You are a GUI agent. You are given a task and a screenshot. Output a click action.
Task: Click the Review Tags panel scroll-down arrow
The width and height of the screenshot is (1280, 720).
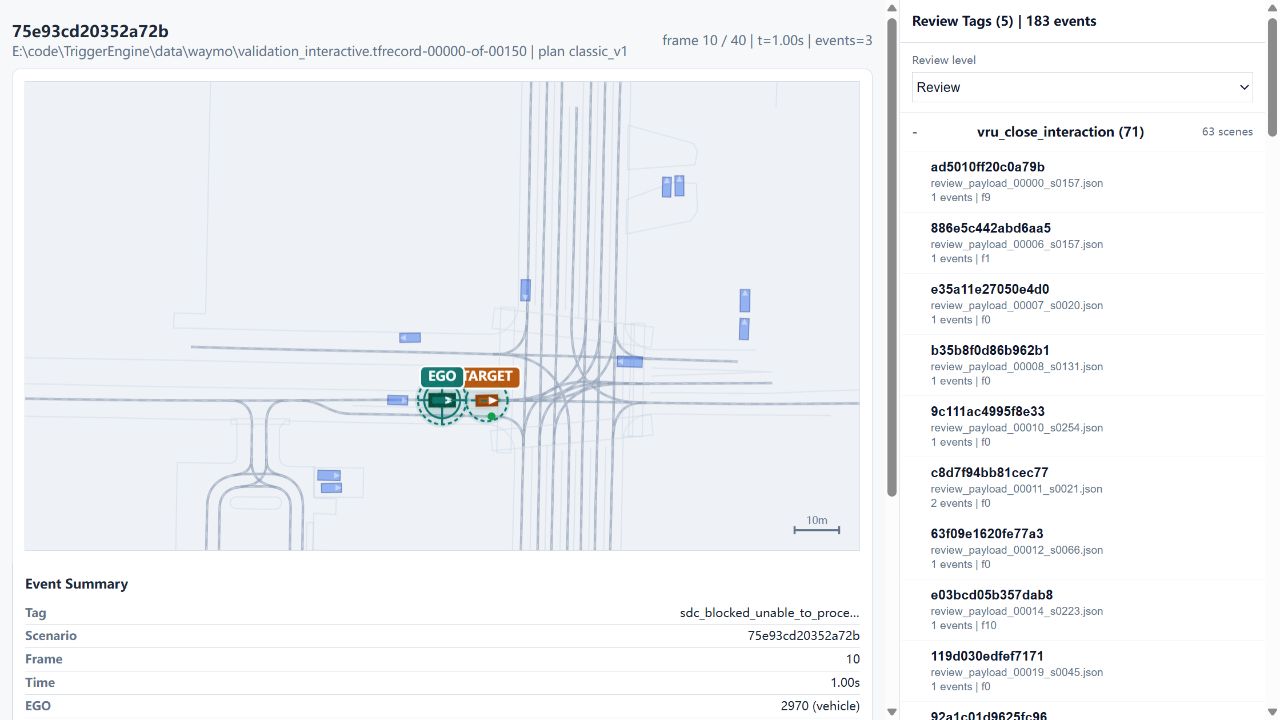[x=1273, y=712]
